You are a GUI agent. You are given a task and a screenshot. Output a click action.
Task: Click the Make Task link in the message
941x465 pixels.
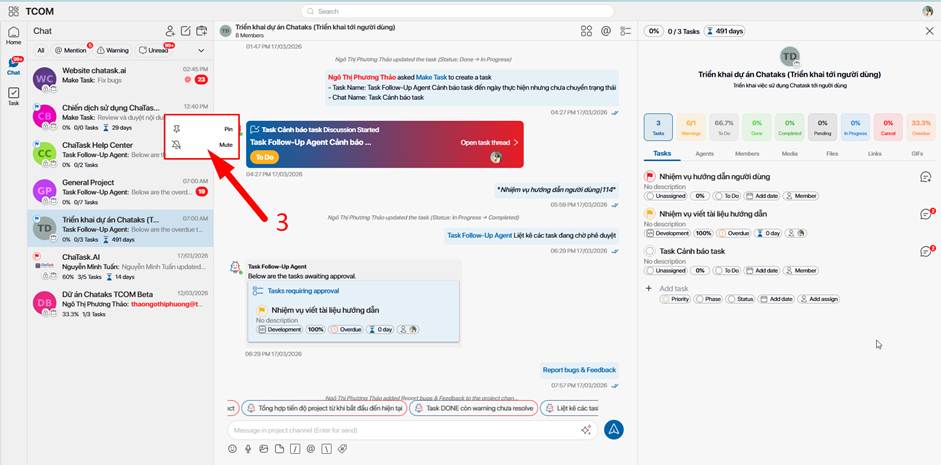pos(431,78)
